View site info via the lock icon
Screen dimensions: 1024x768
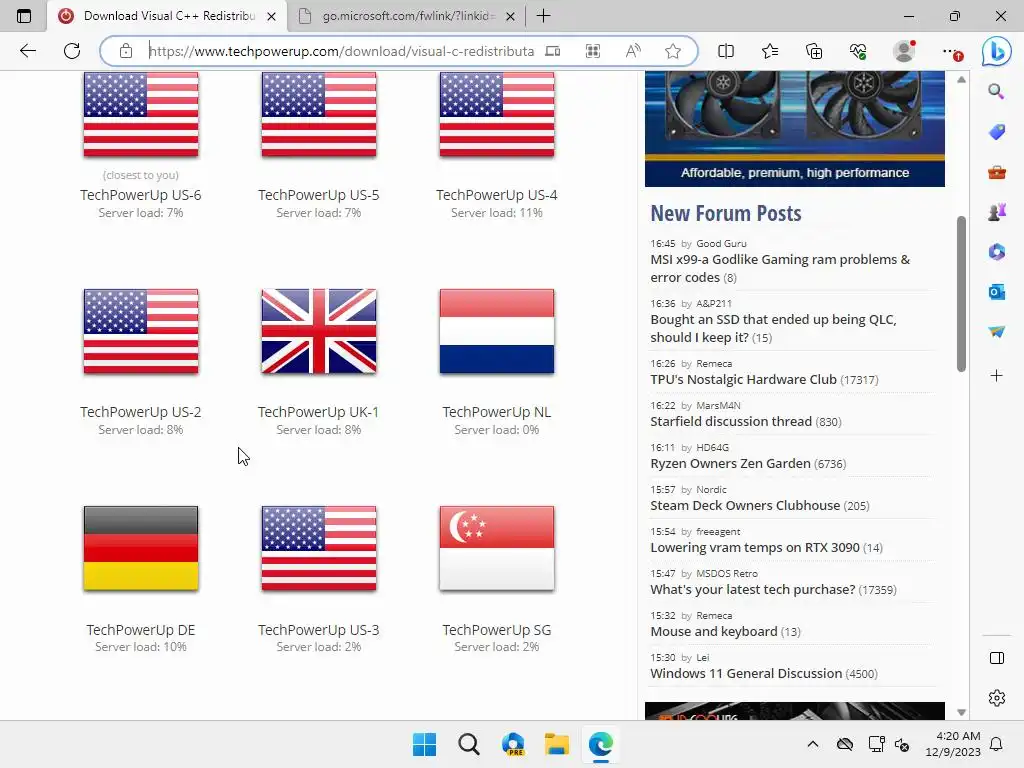tap(126, 51)
